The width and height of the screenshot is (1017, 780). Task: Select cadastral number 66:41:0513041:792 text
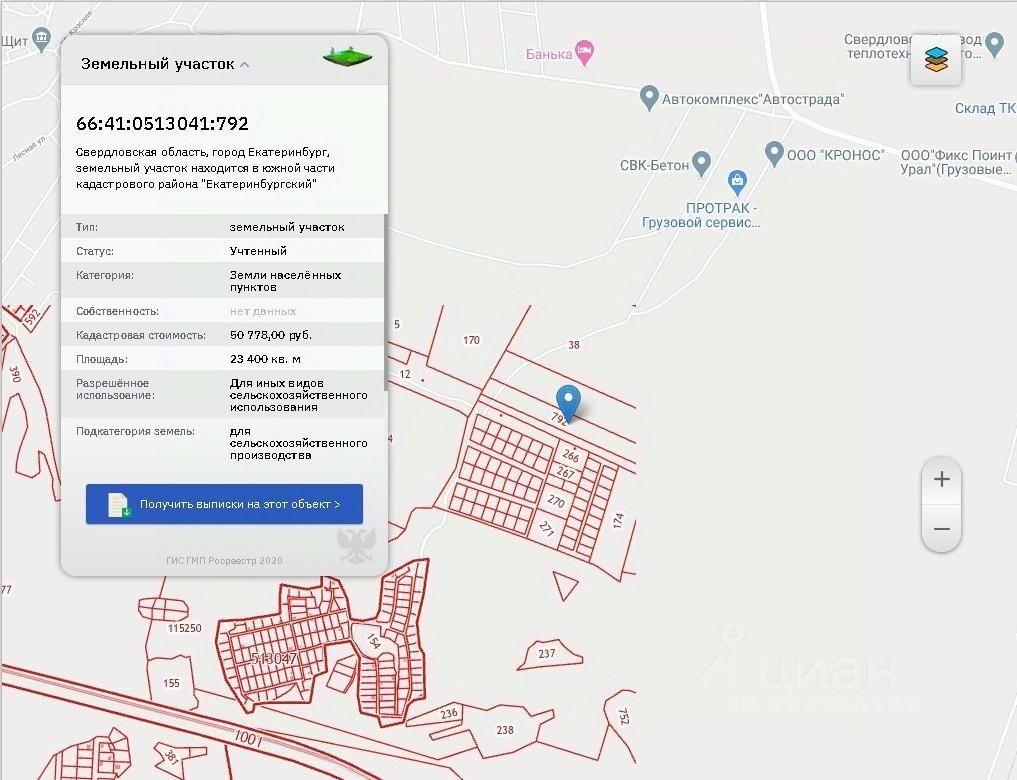pyautogui.click(x=162, y=123)
